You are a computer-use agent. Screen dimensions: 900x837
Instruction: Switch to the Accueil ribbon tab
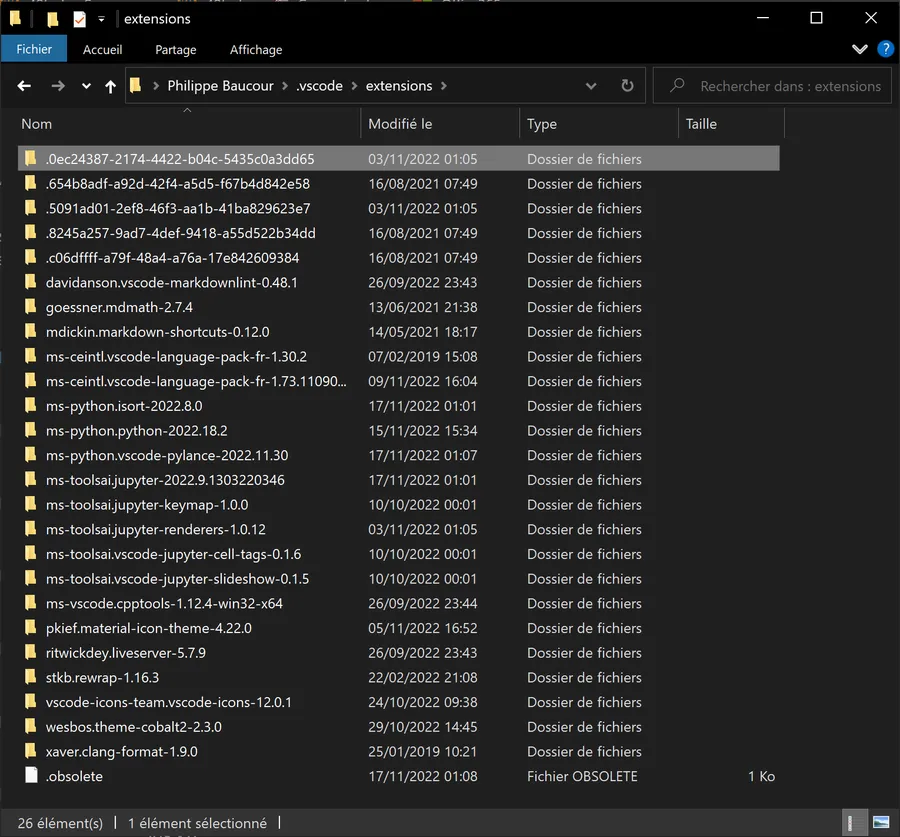(102, 50)
